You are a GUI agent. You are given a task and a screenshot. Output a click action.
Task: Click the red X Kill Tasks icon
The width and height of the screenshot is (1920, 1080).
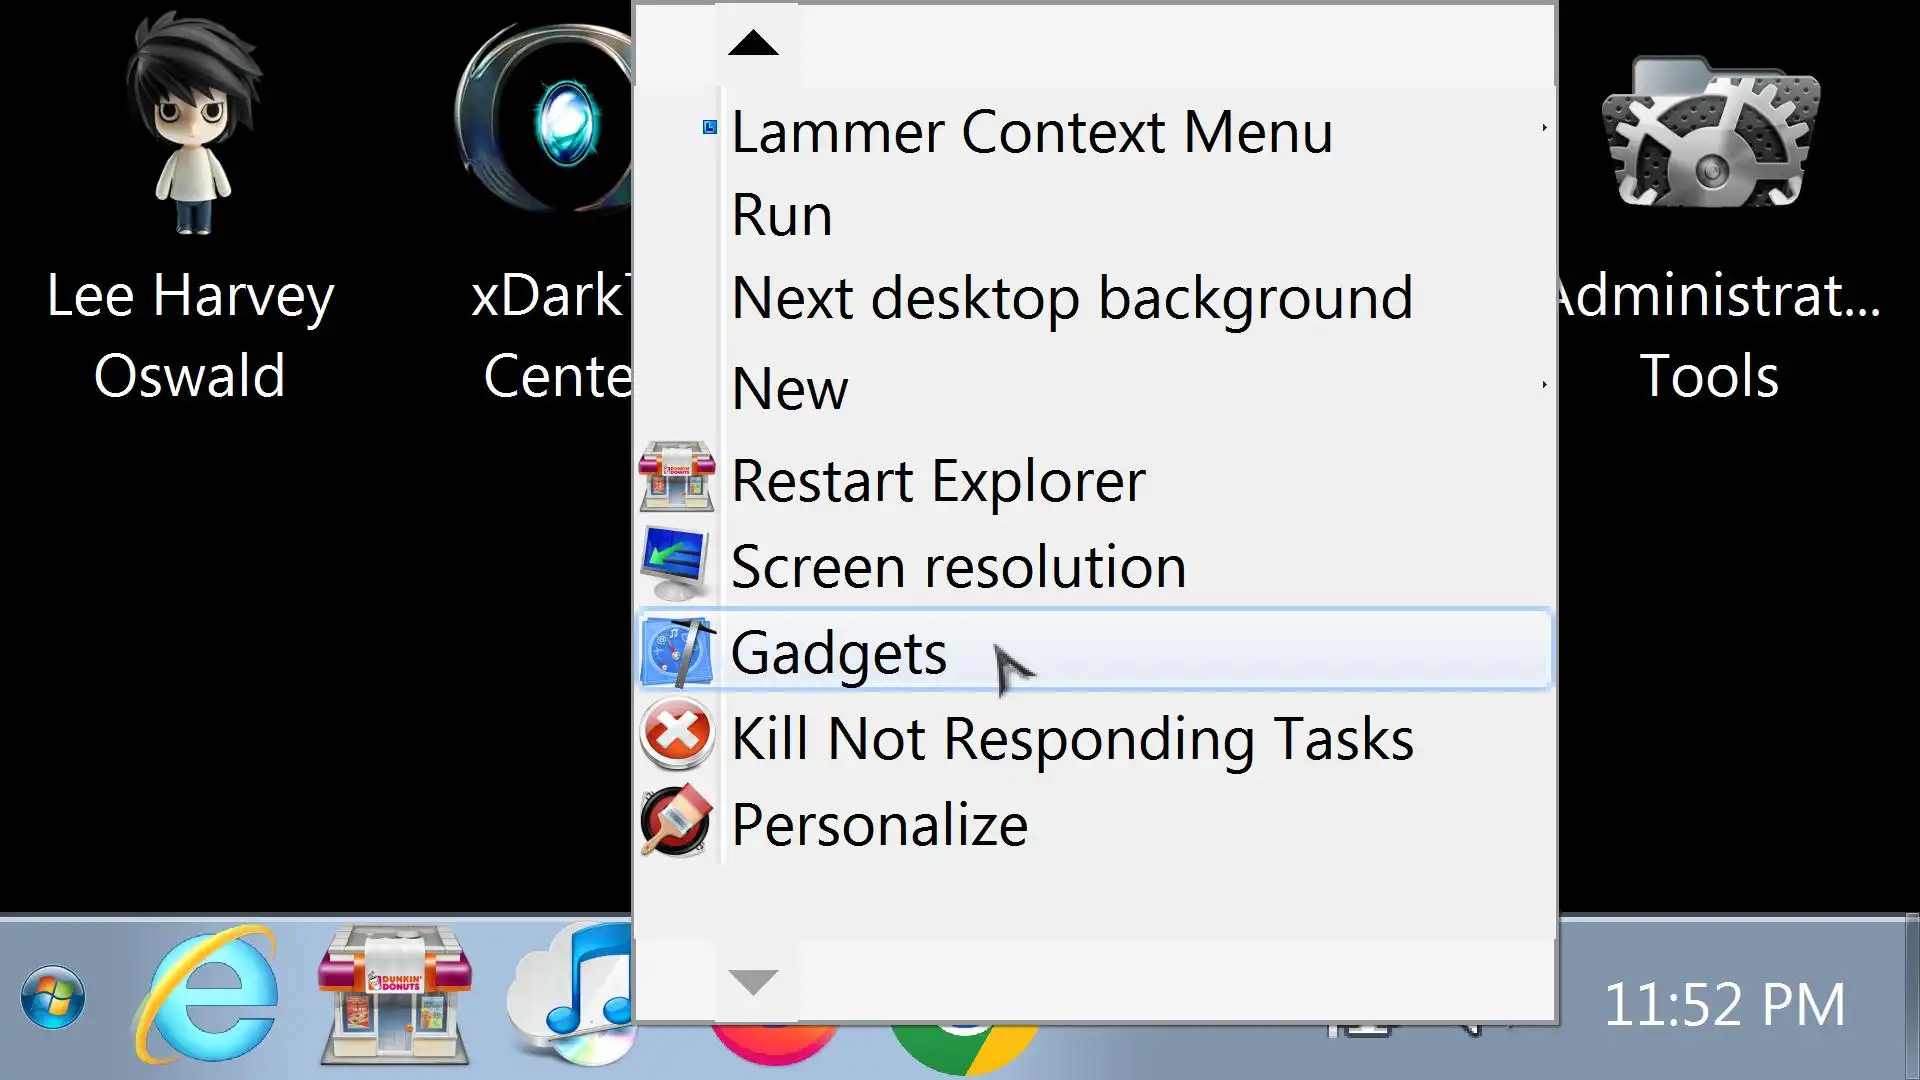pyautogui.click(x=677, y=736)
